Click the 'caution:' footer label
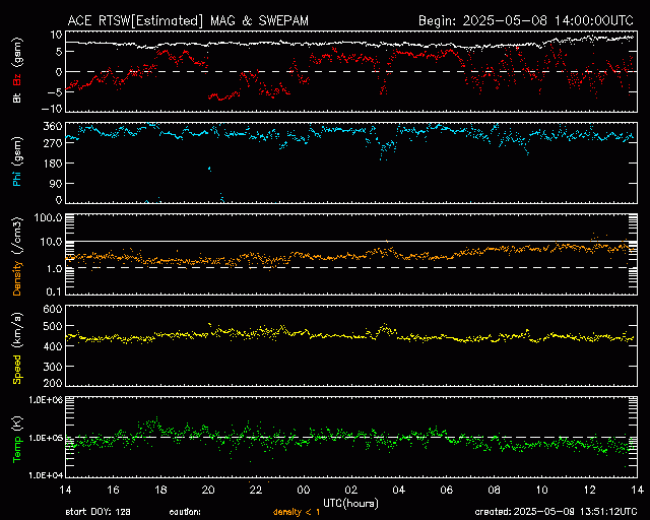Screen dimensions: 650x520 [185, 513]
